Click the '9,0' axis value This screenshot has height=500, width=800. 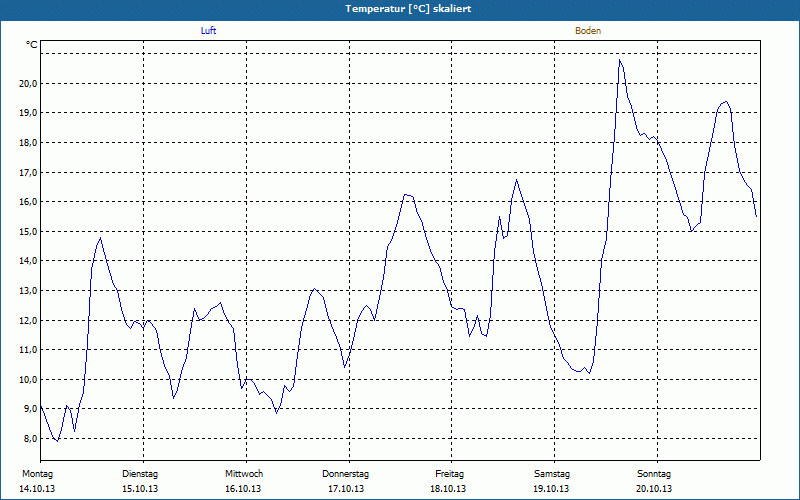pos(30,409)
